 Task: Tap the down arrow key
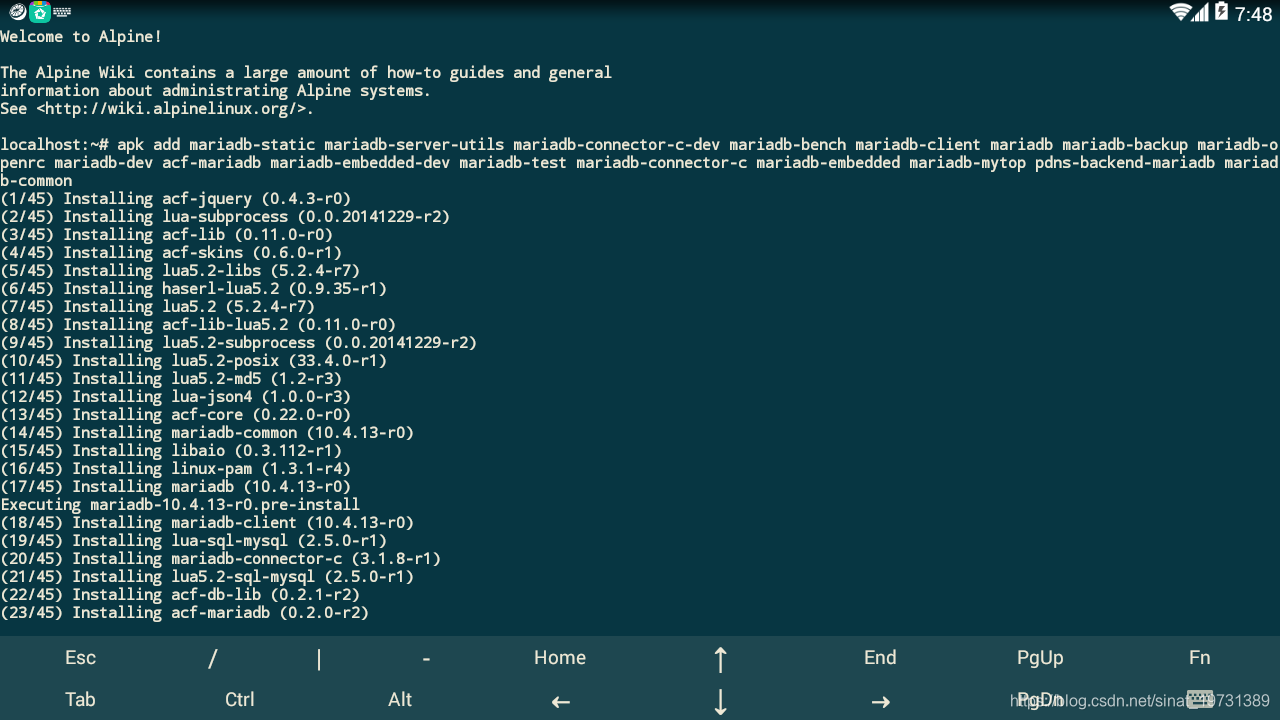(720, 701)
